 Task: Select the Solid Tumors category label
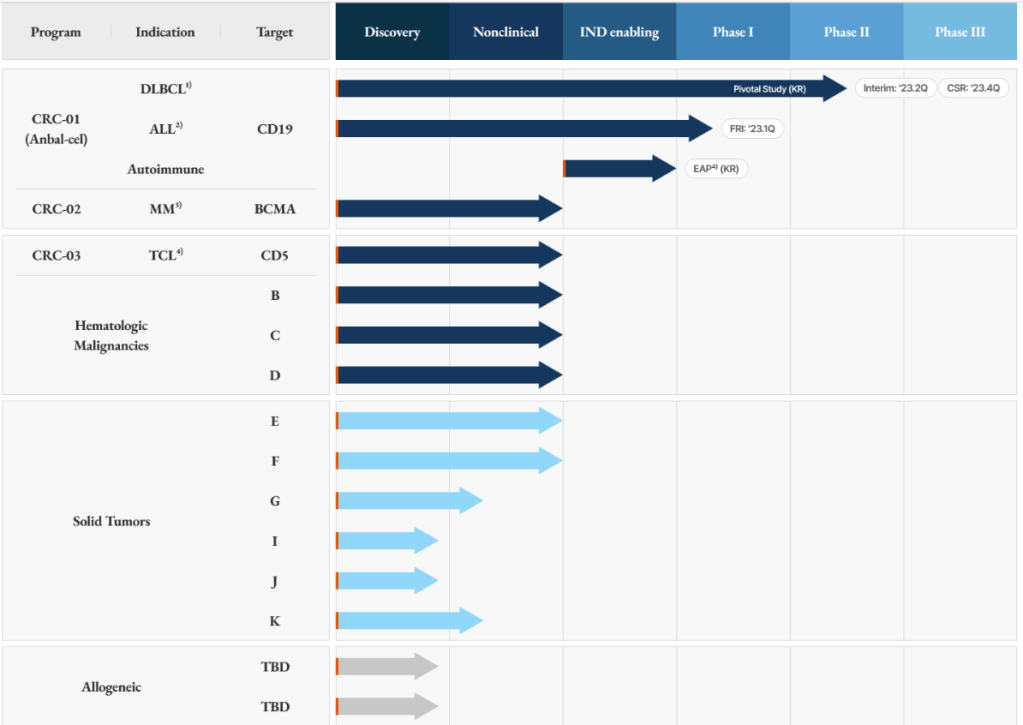pyautogui.click(x=111, y=521)
